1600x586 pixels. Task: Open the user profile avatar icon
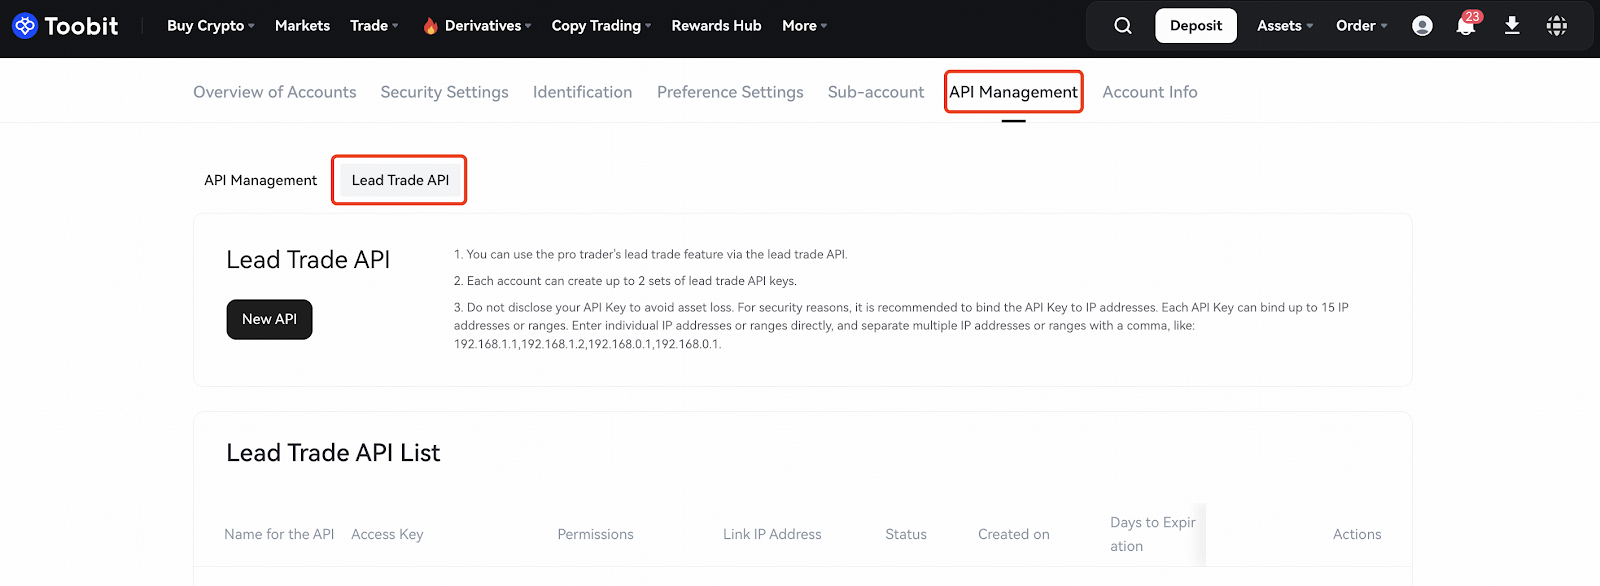[1422, 26]
